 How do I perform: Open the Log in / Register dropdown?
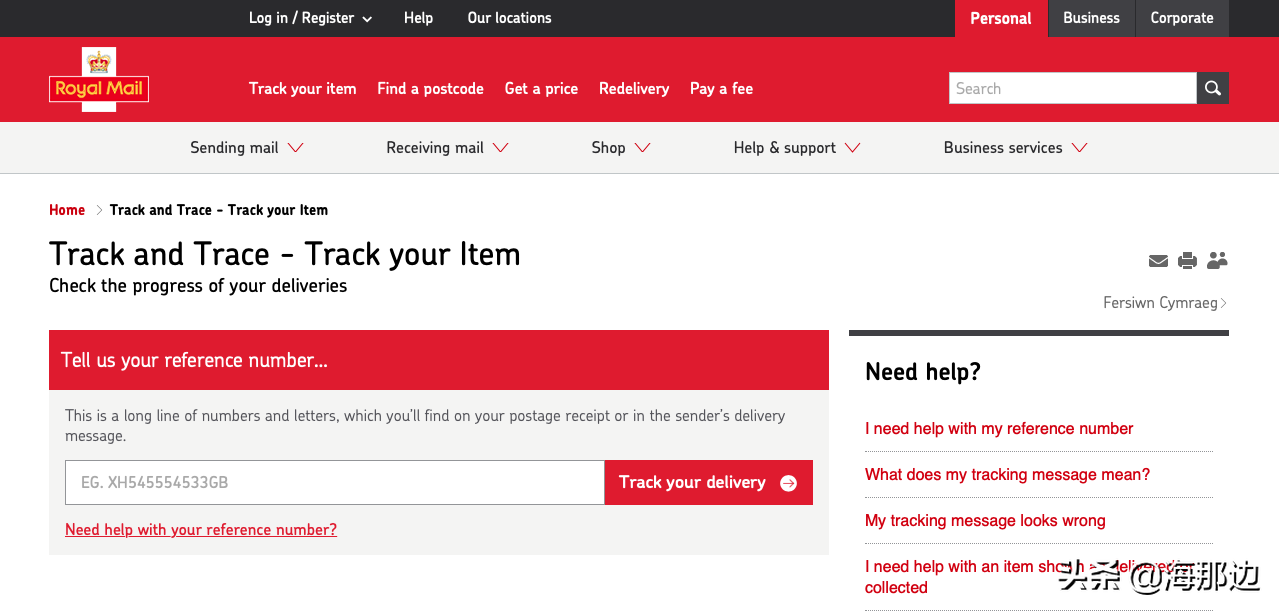coord(310,18)
